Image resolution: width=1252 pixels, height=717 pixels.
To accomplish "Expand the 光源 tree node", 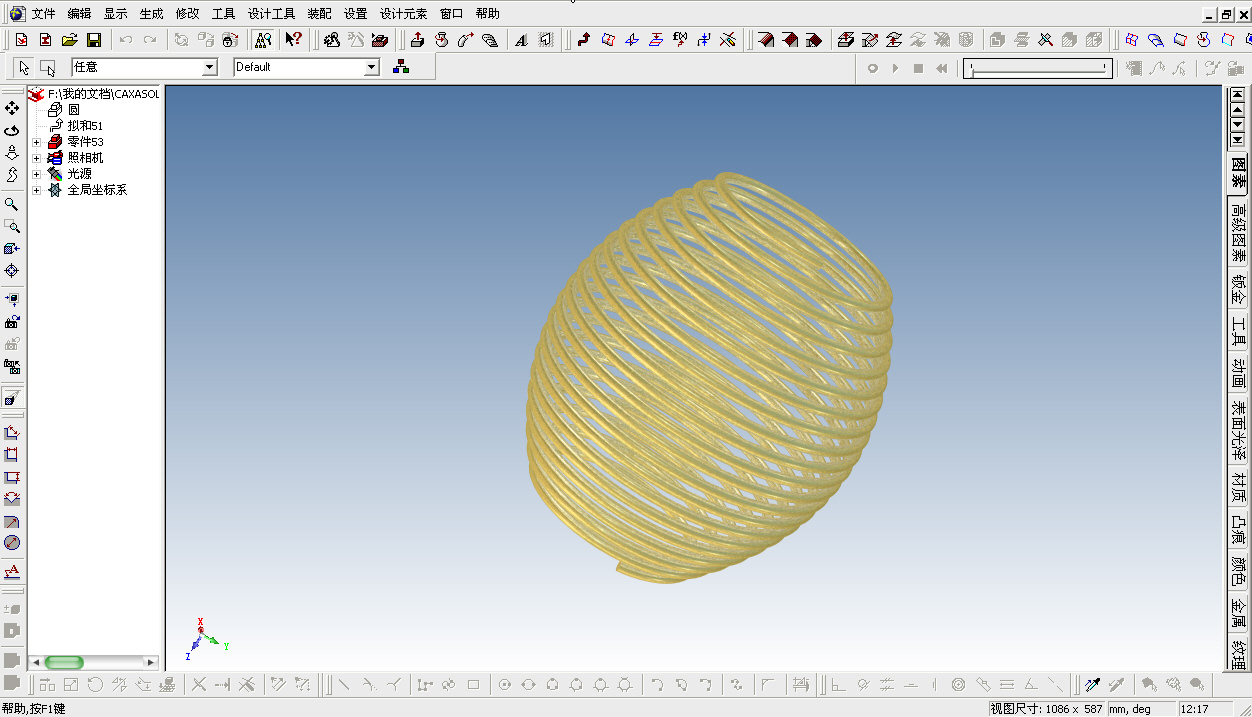I will pos(37,174).
